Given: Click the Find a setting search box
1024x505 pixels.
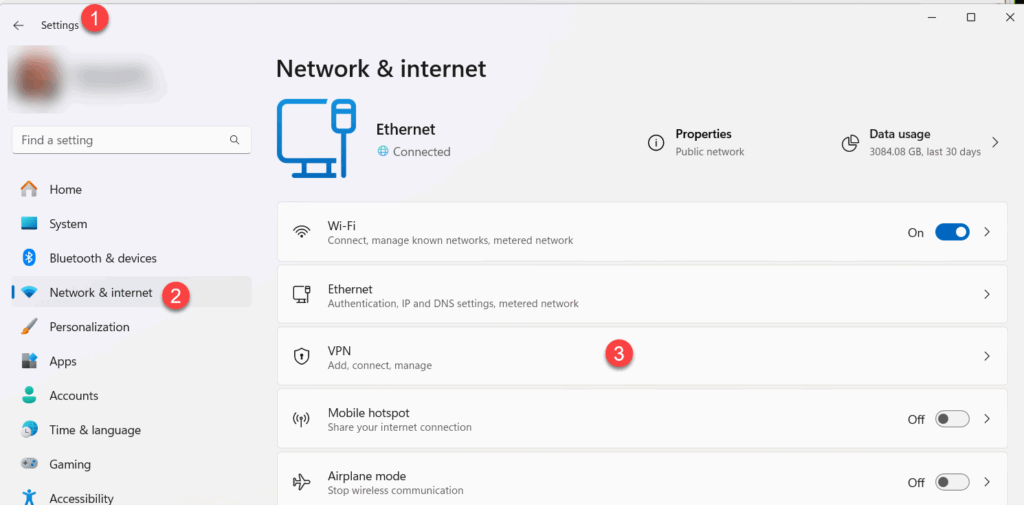Looking at the screenshot, I should 120,140.
